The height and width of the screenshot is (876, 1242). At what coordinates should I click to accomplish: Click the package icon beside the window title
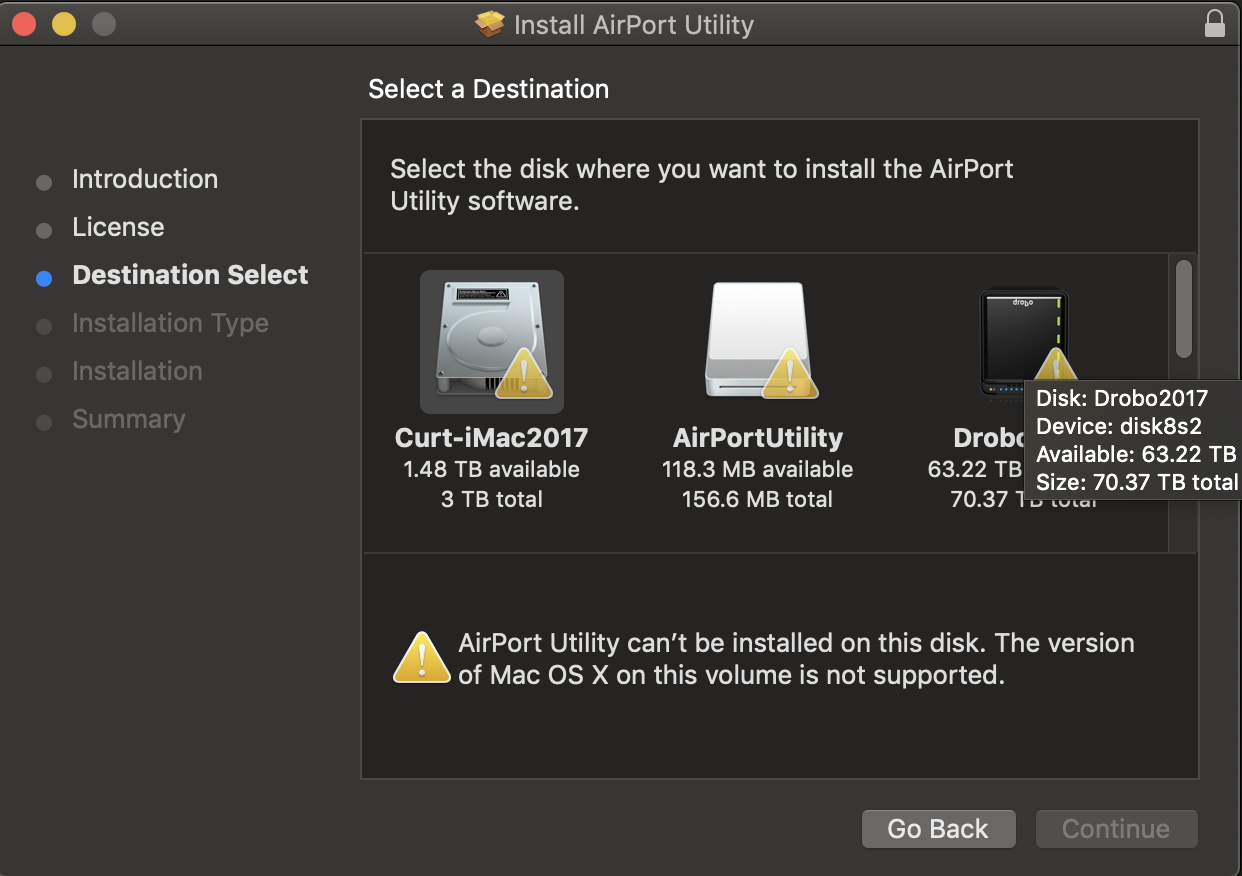coord(490,25)
